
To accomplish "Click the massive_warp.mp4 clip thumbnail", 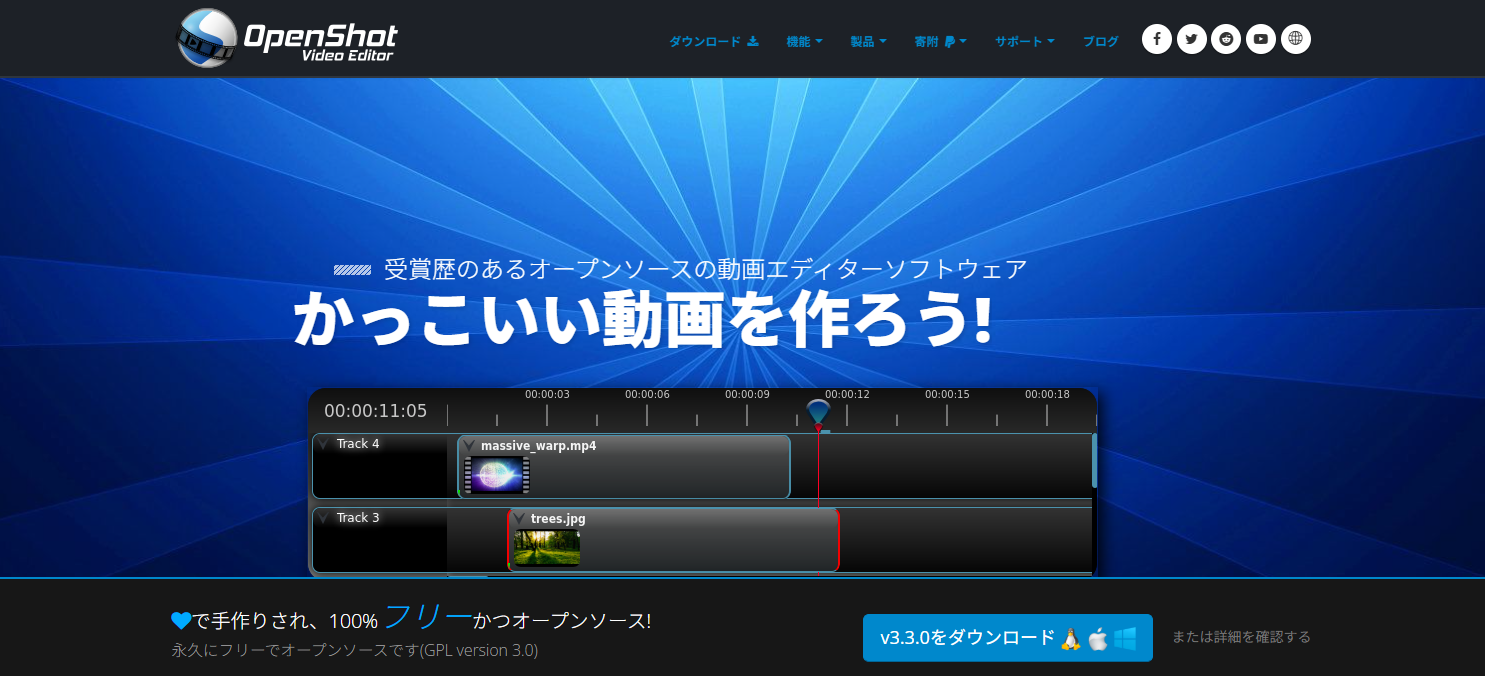I will point(497,476).
